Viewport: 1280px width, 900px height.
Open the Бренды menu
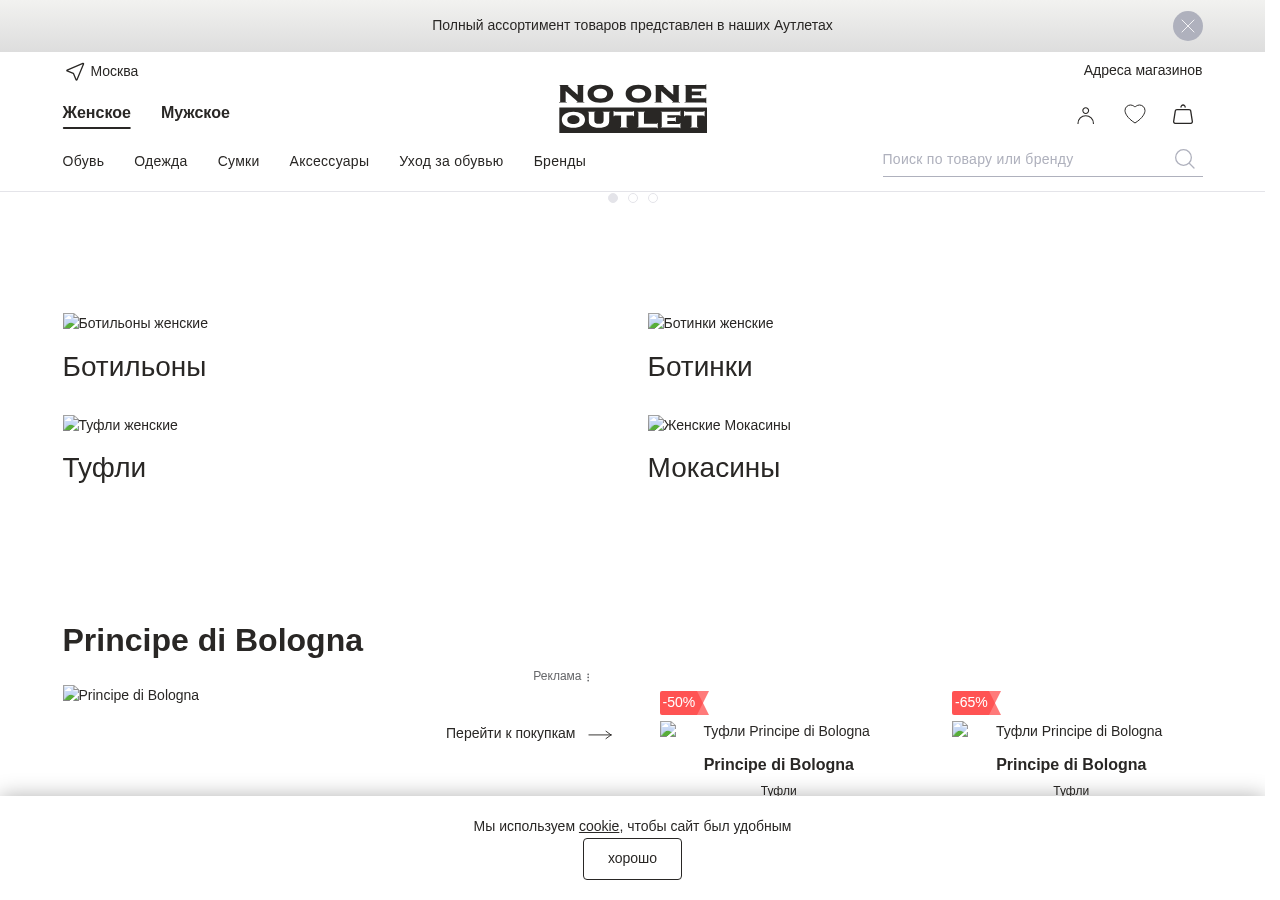tap(560, 161)
